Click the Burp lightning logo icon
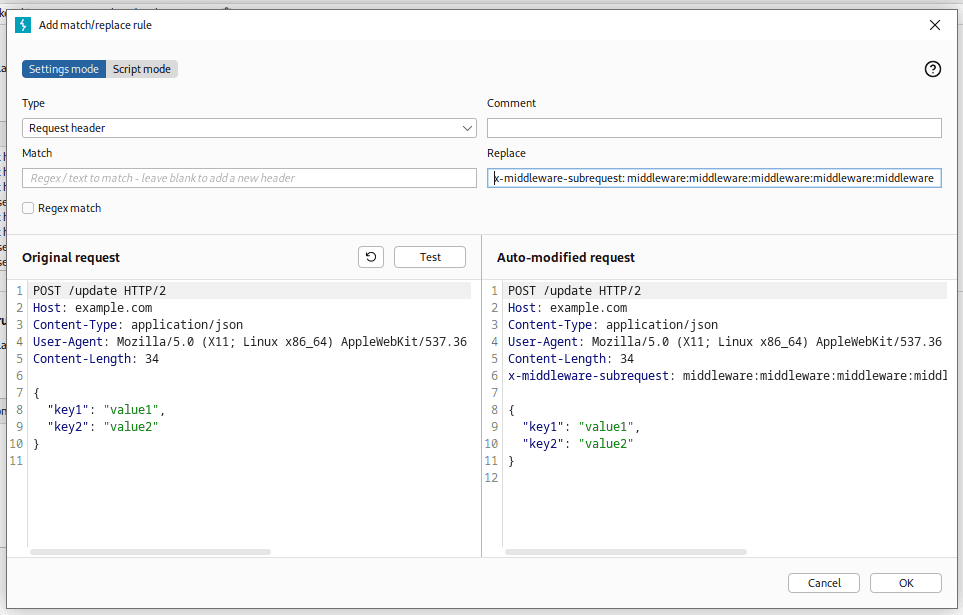This screenshot has height=615, width=963. pyautogui.click(x=24, y=25)
